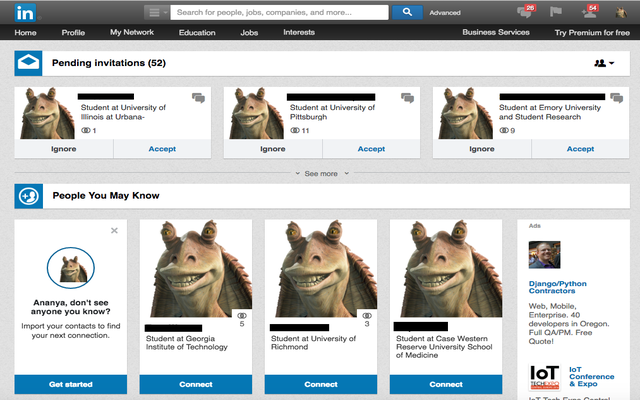Click the People You May Know icon

click(x=29, y=196)
